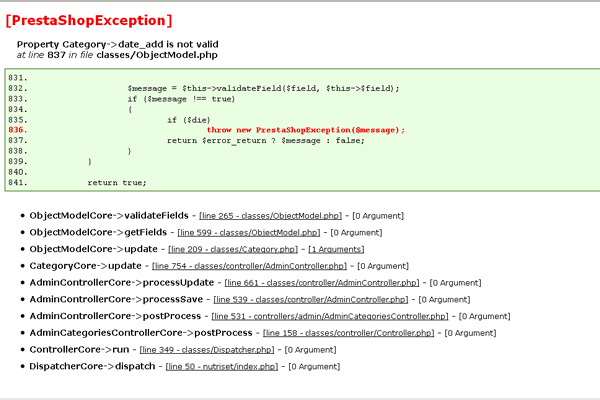Click 'ObjectModelCore->getFields' trace entry

point(98,232)
